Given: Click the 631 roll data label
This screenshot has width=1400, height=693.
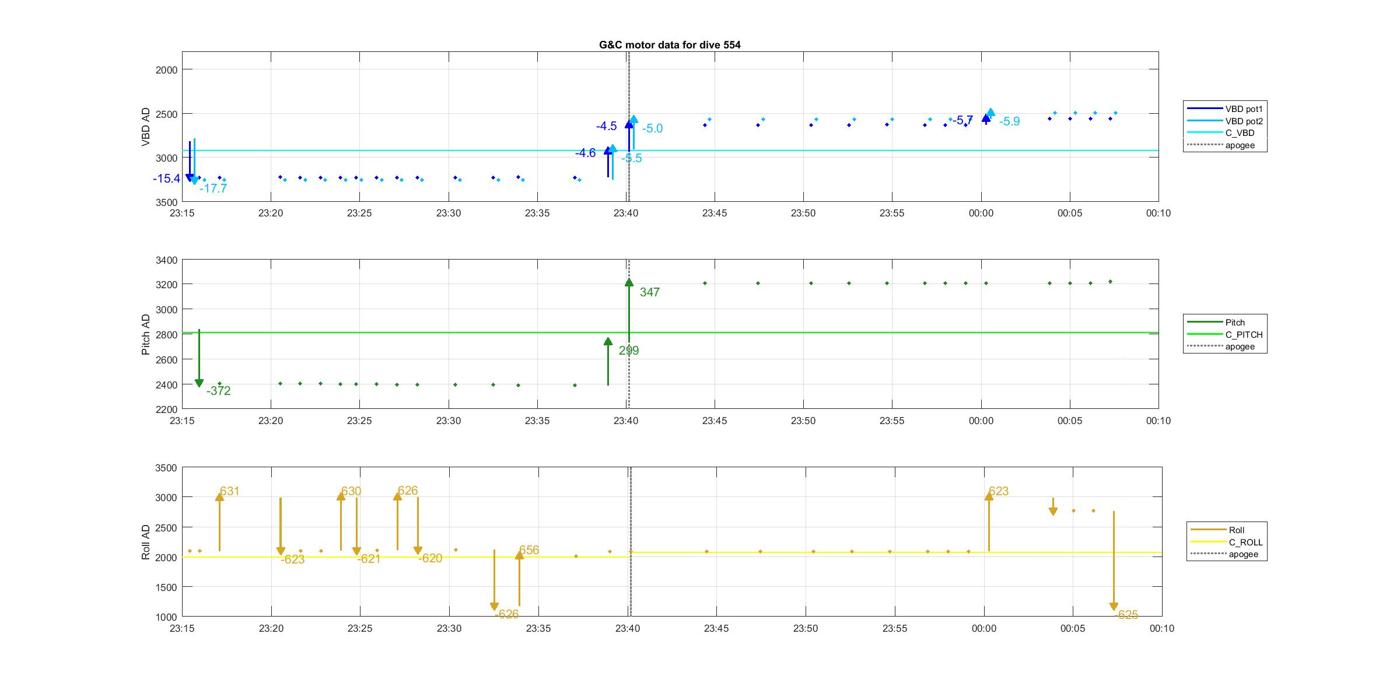Looking at the screenshot, I should pos(230,492).
